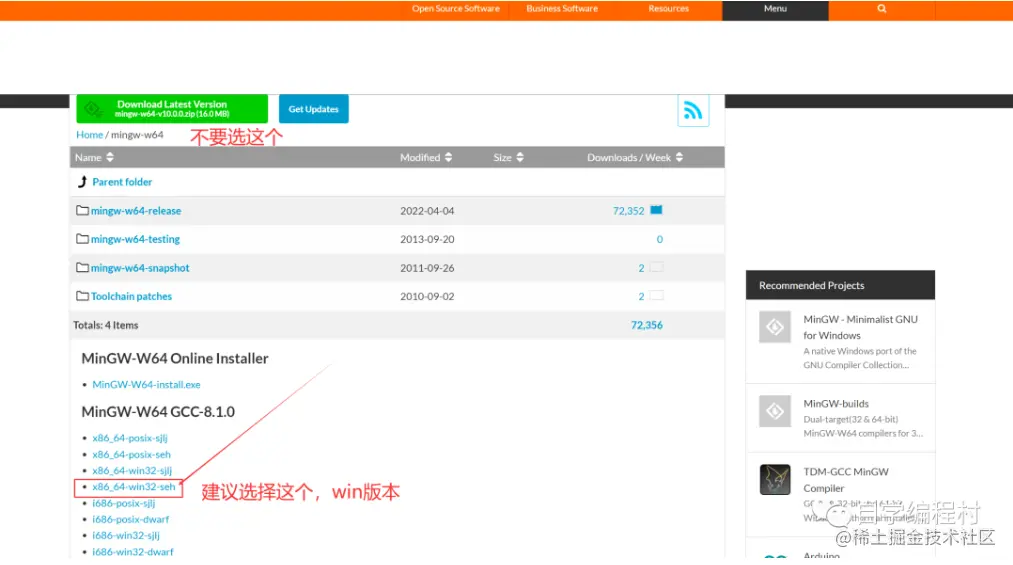Open the Open Source Software menu
Screen dimensions: 1013x565
point(455,8)
